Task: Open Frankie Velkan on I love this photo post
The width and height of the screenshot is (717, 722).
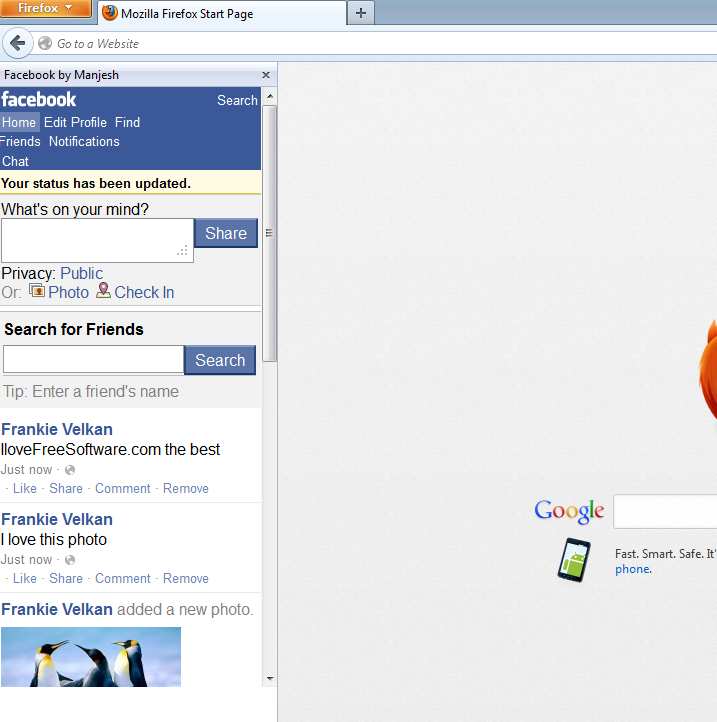Action: (57, 519)
